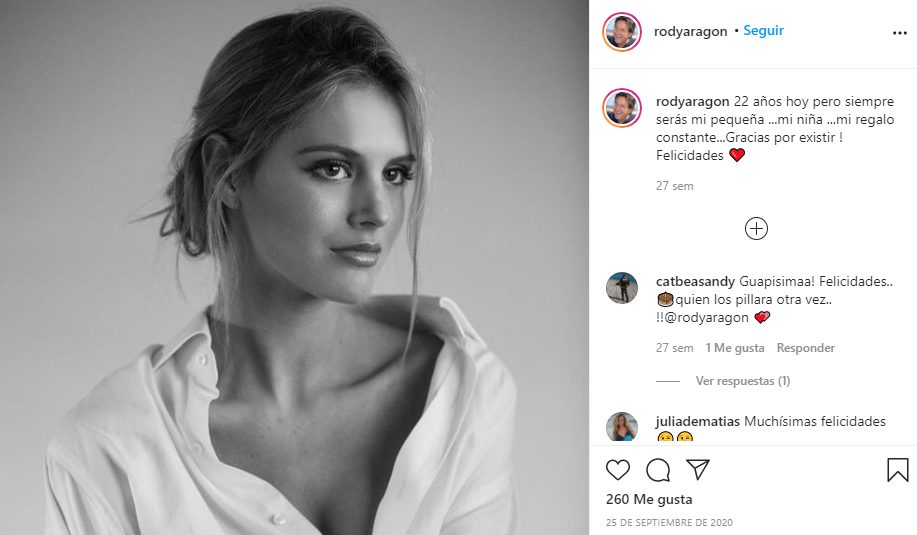Click 1 Me gusta on catbeasandy's comment

735,348
